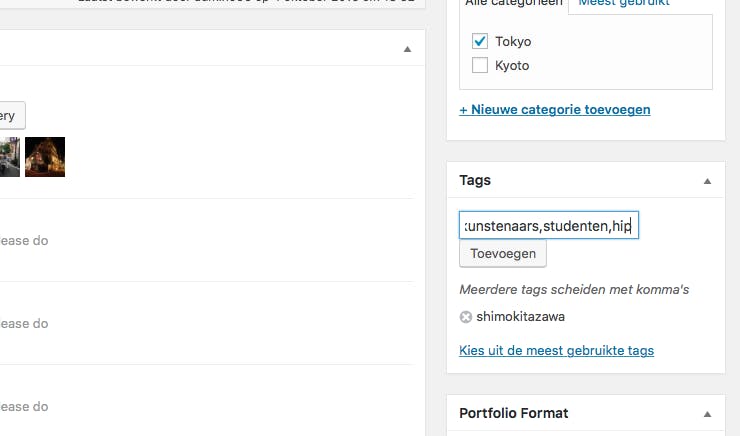Collapse the Tags panel
The image size is (740, 436).
(x=707, y=181)
